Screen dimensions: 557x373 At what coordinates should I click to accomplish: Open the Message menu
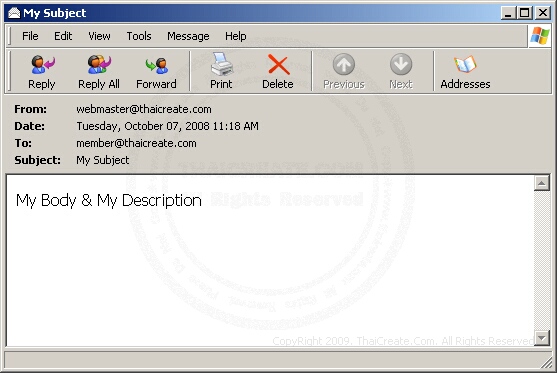(188, 36)
